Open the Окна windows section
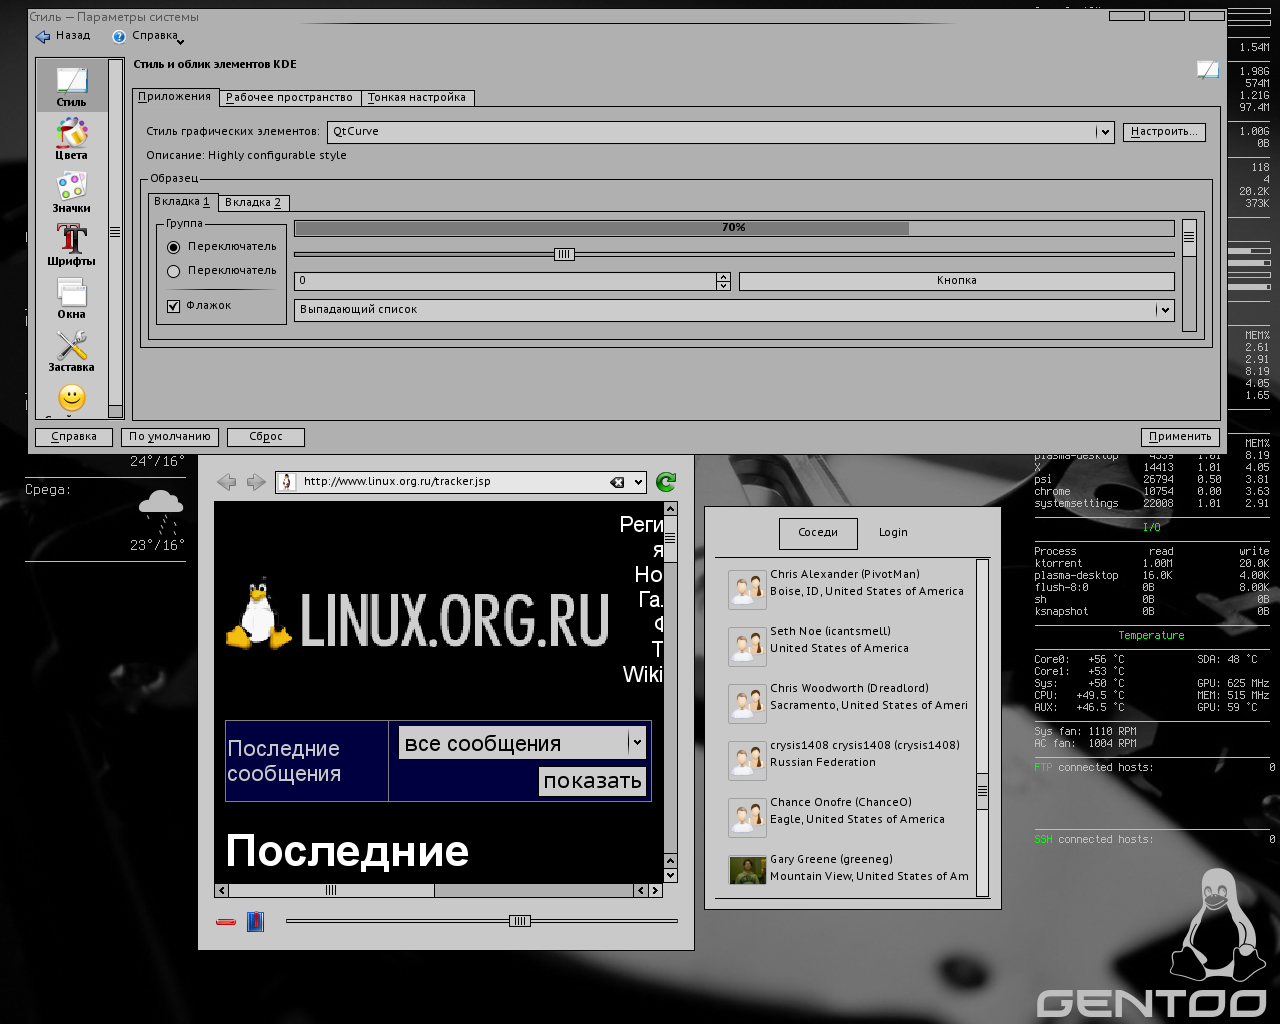The width and height of the screenshot is (1280, 1024). tap(72, 298)
